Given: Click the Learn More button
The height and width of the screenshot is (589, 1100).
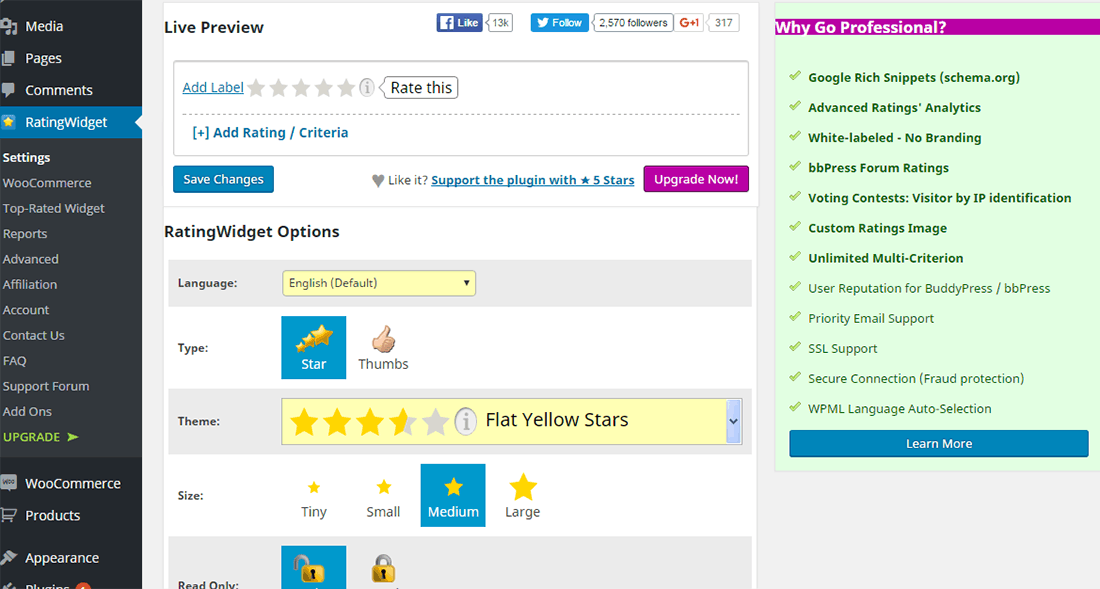Looking at the screenshot, I should coord(939,444).
